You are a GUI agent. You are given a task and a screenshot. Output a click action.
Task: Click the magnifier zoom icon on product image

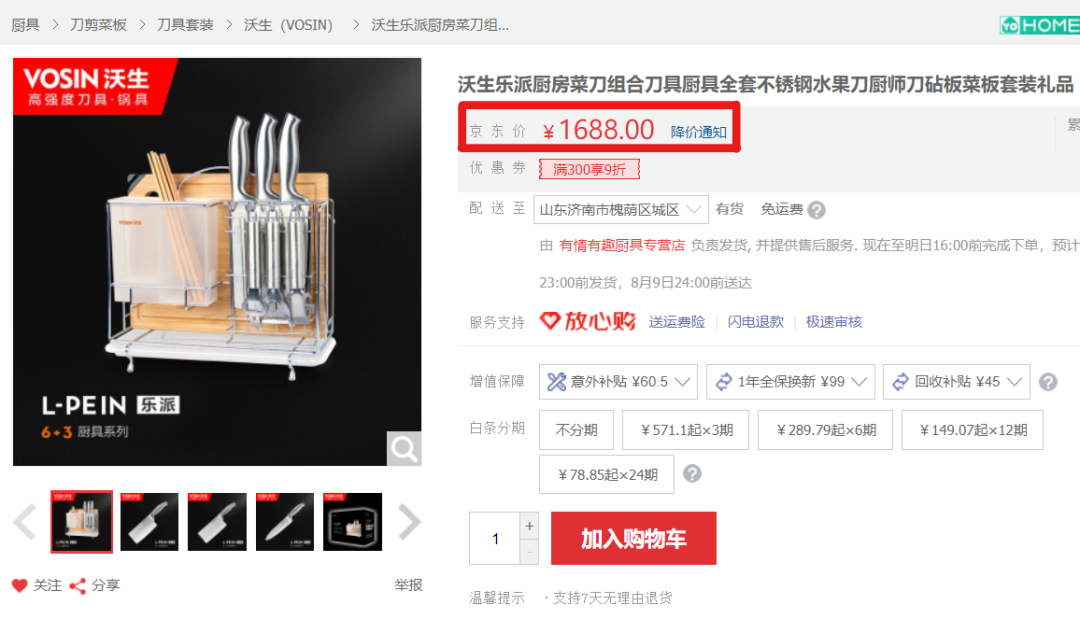(404, 449)
